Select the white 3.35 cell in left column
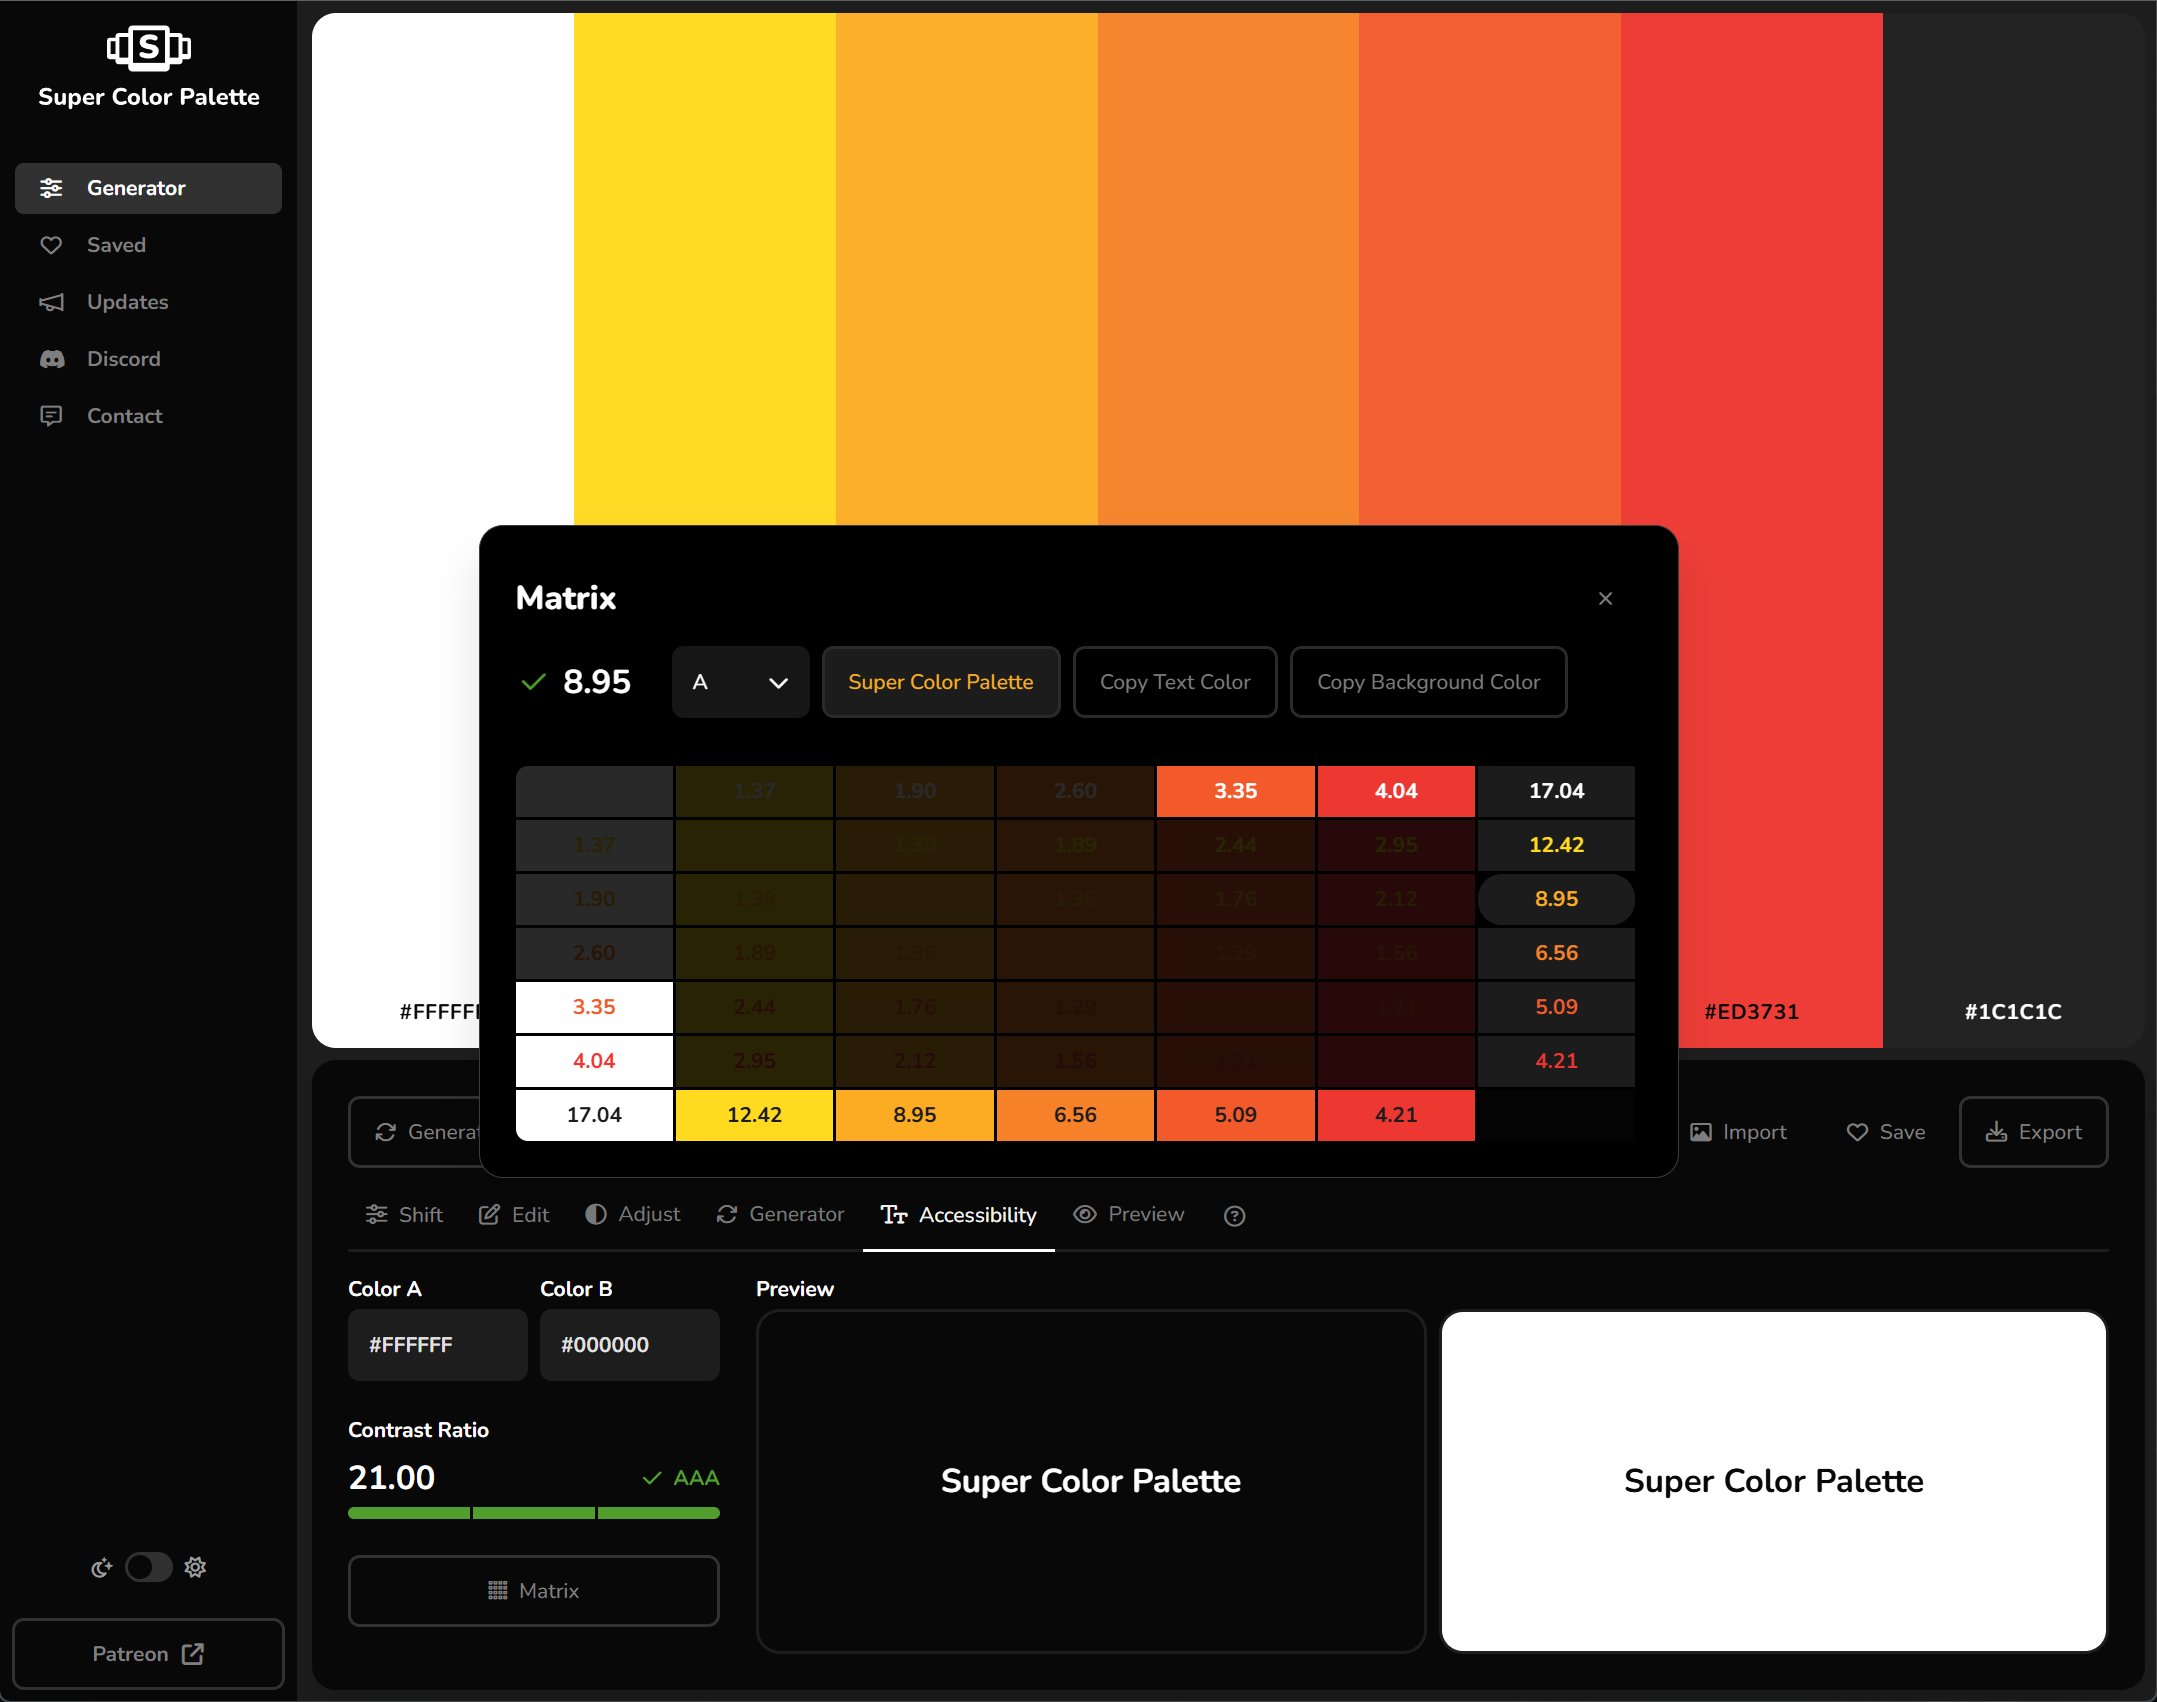Image resolution: width=2157 pixels, height=1702 pixels. pos(594,1007)
